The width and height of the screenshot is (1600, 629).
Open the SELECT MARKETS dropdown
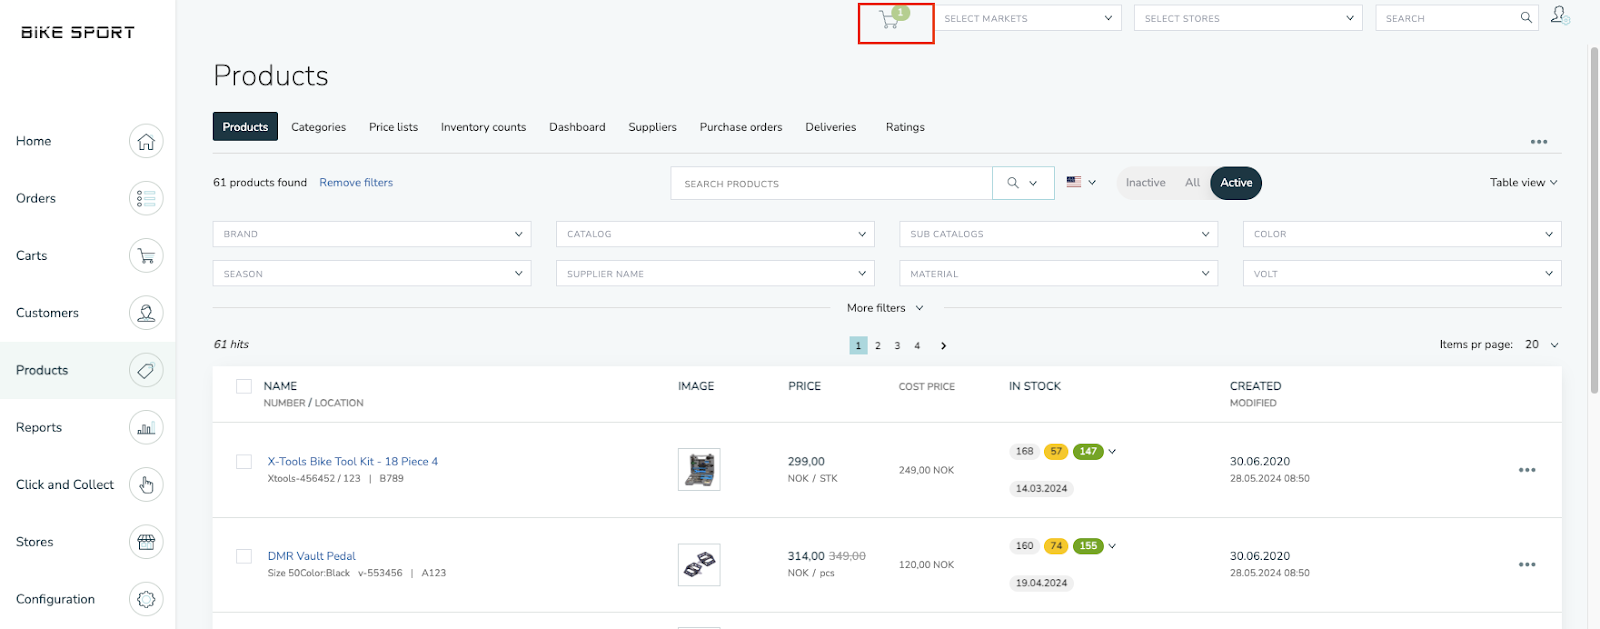point(1028,18)
